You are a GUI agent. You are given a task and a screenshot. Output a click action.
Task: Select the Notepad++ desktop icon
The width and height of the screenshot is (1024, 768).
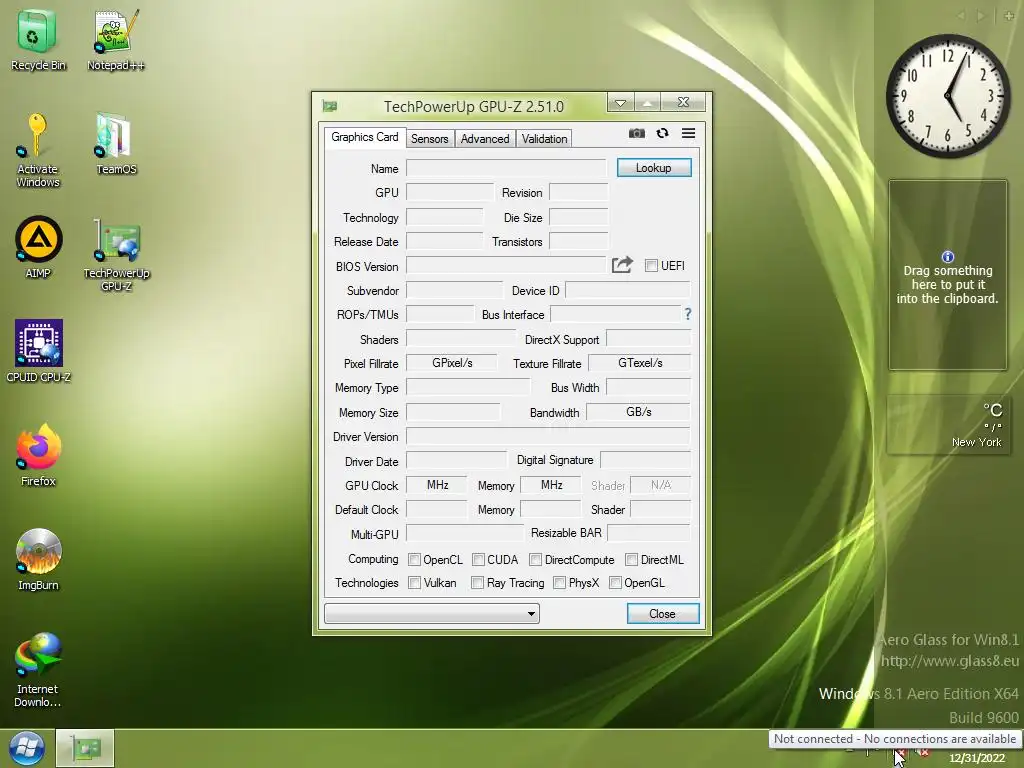[x=116, y=40]
